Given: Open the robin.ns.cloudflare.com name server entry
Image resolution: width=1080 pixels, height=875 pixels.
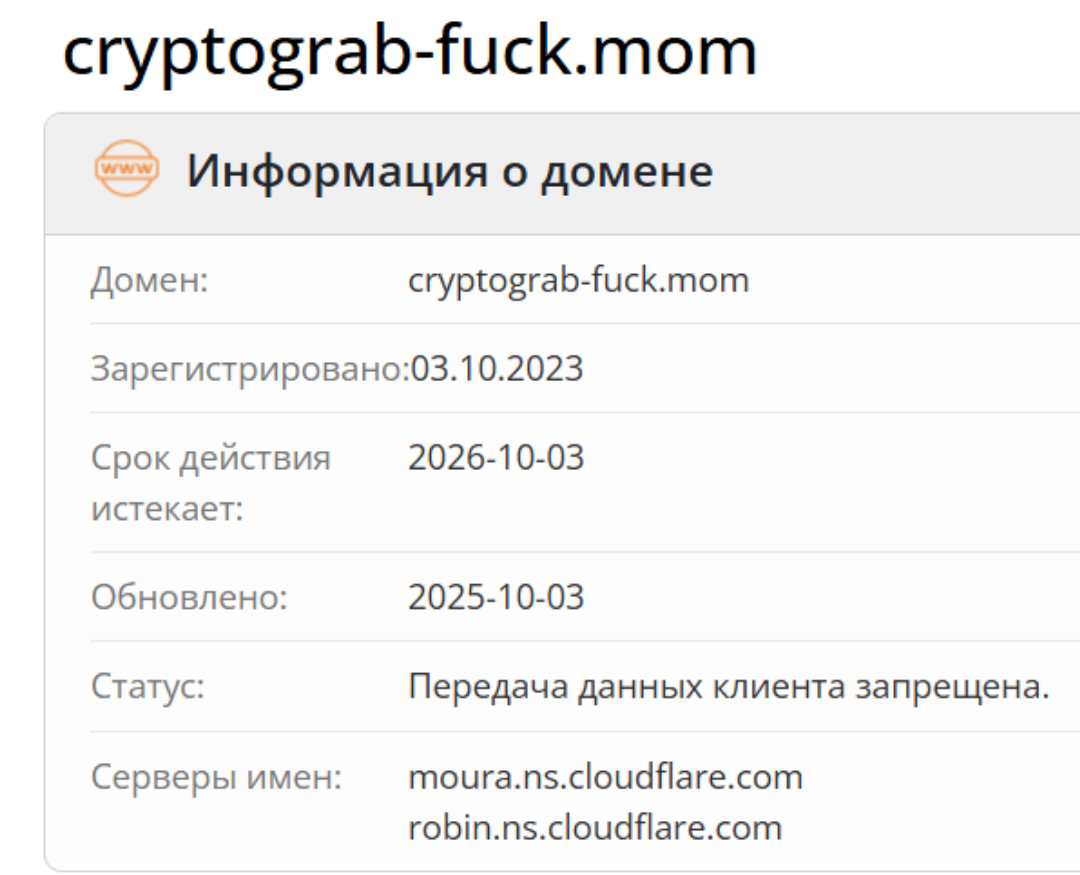Looking at the screenshot, I should point(595,828).
